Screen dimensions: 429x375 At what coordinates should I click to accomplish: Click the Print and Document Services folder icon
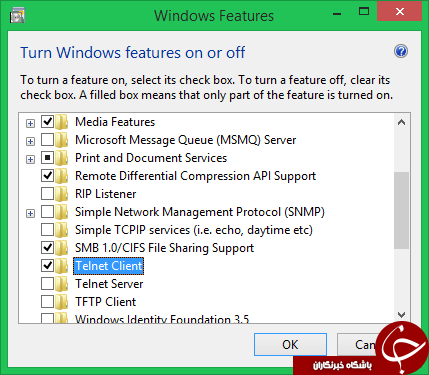pos(62,158)
